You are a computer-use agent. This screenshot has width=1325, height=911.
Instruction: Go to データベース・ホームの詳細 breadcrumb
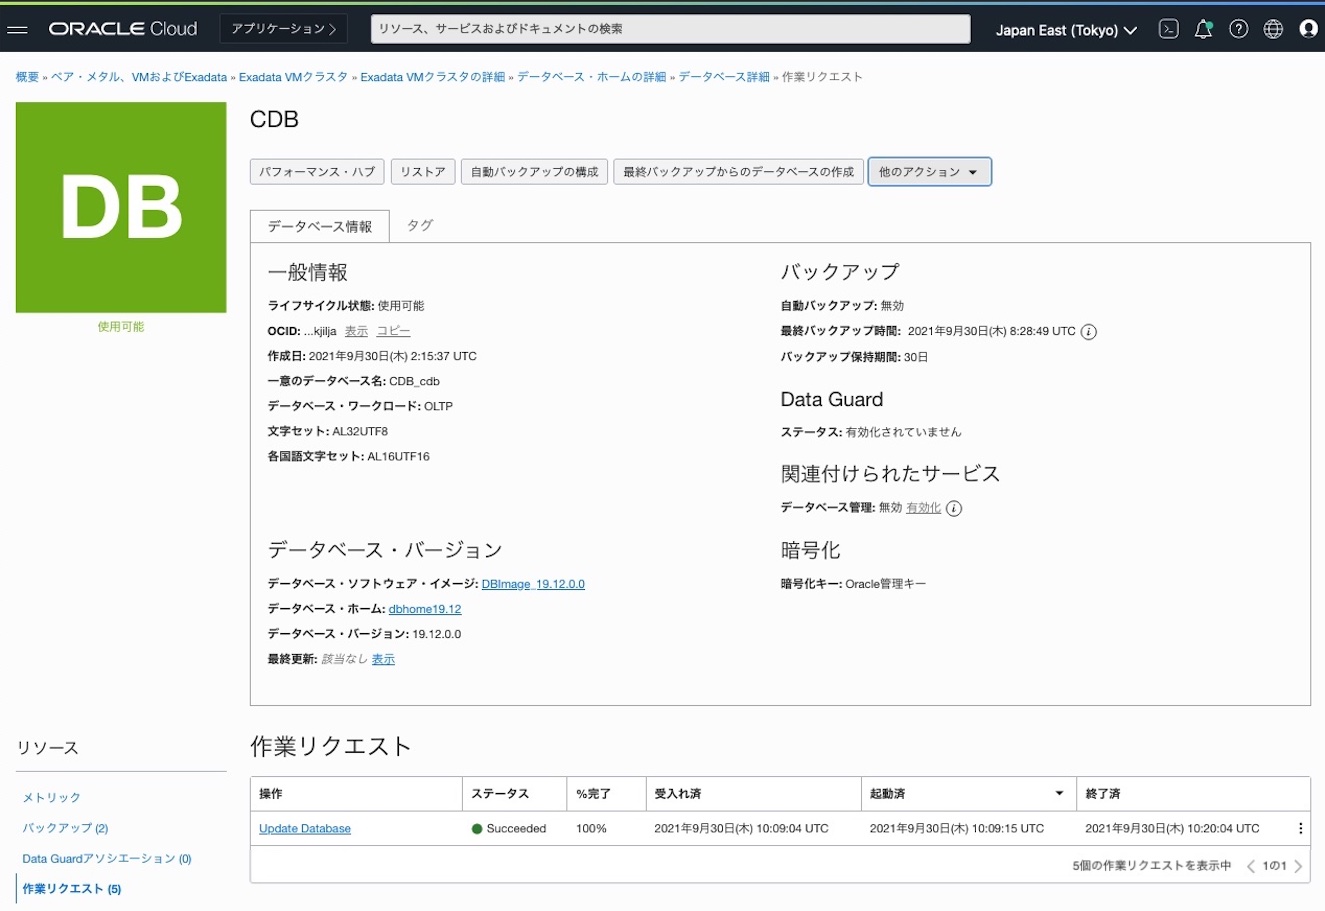point(591,77)
